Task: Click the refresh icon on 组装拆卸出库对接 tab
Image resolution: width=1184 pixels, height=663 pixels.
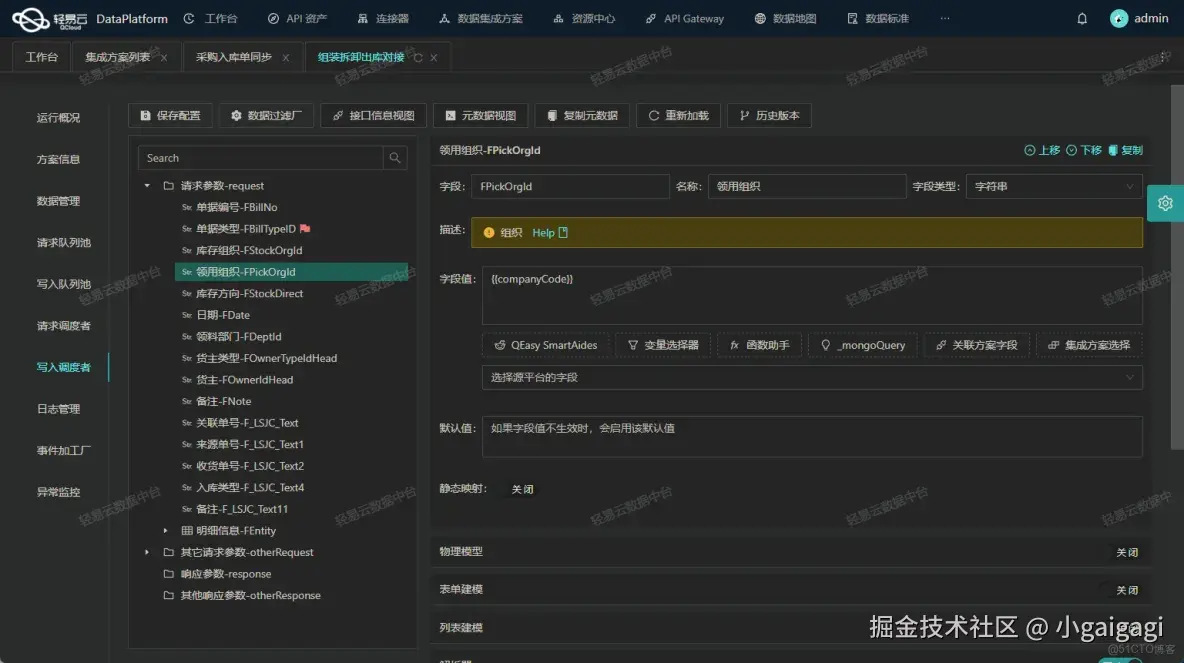Action: 418,57
